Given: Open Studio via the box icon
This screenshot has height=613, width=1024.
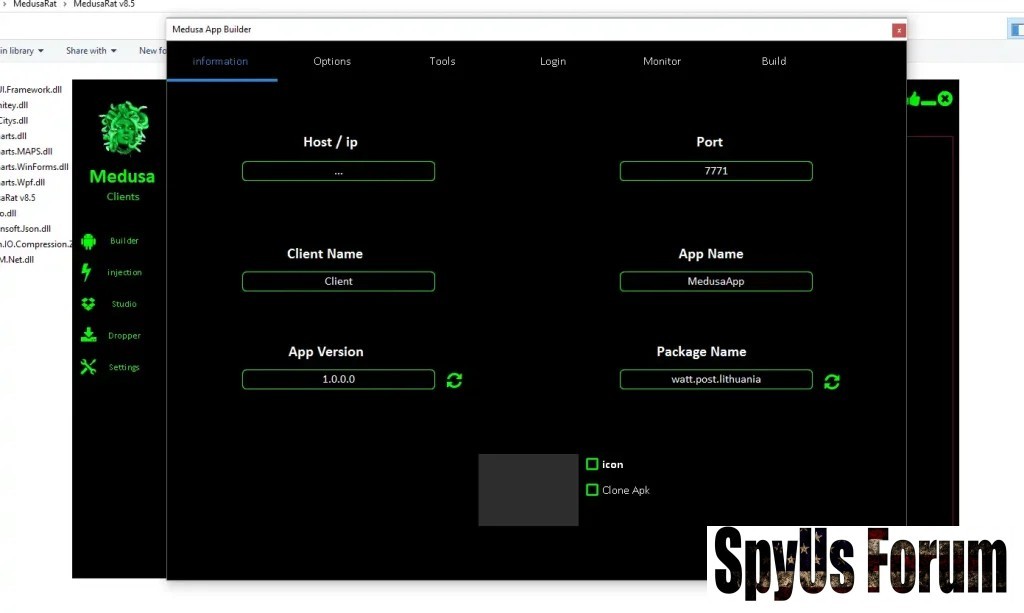Looking at the screenshot, I should (88, 304).
